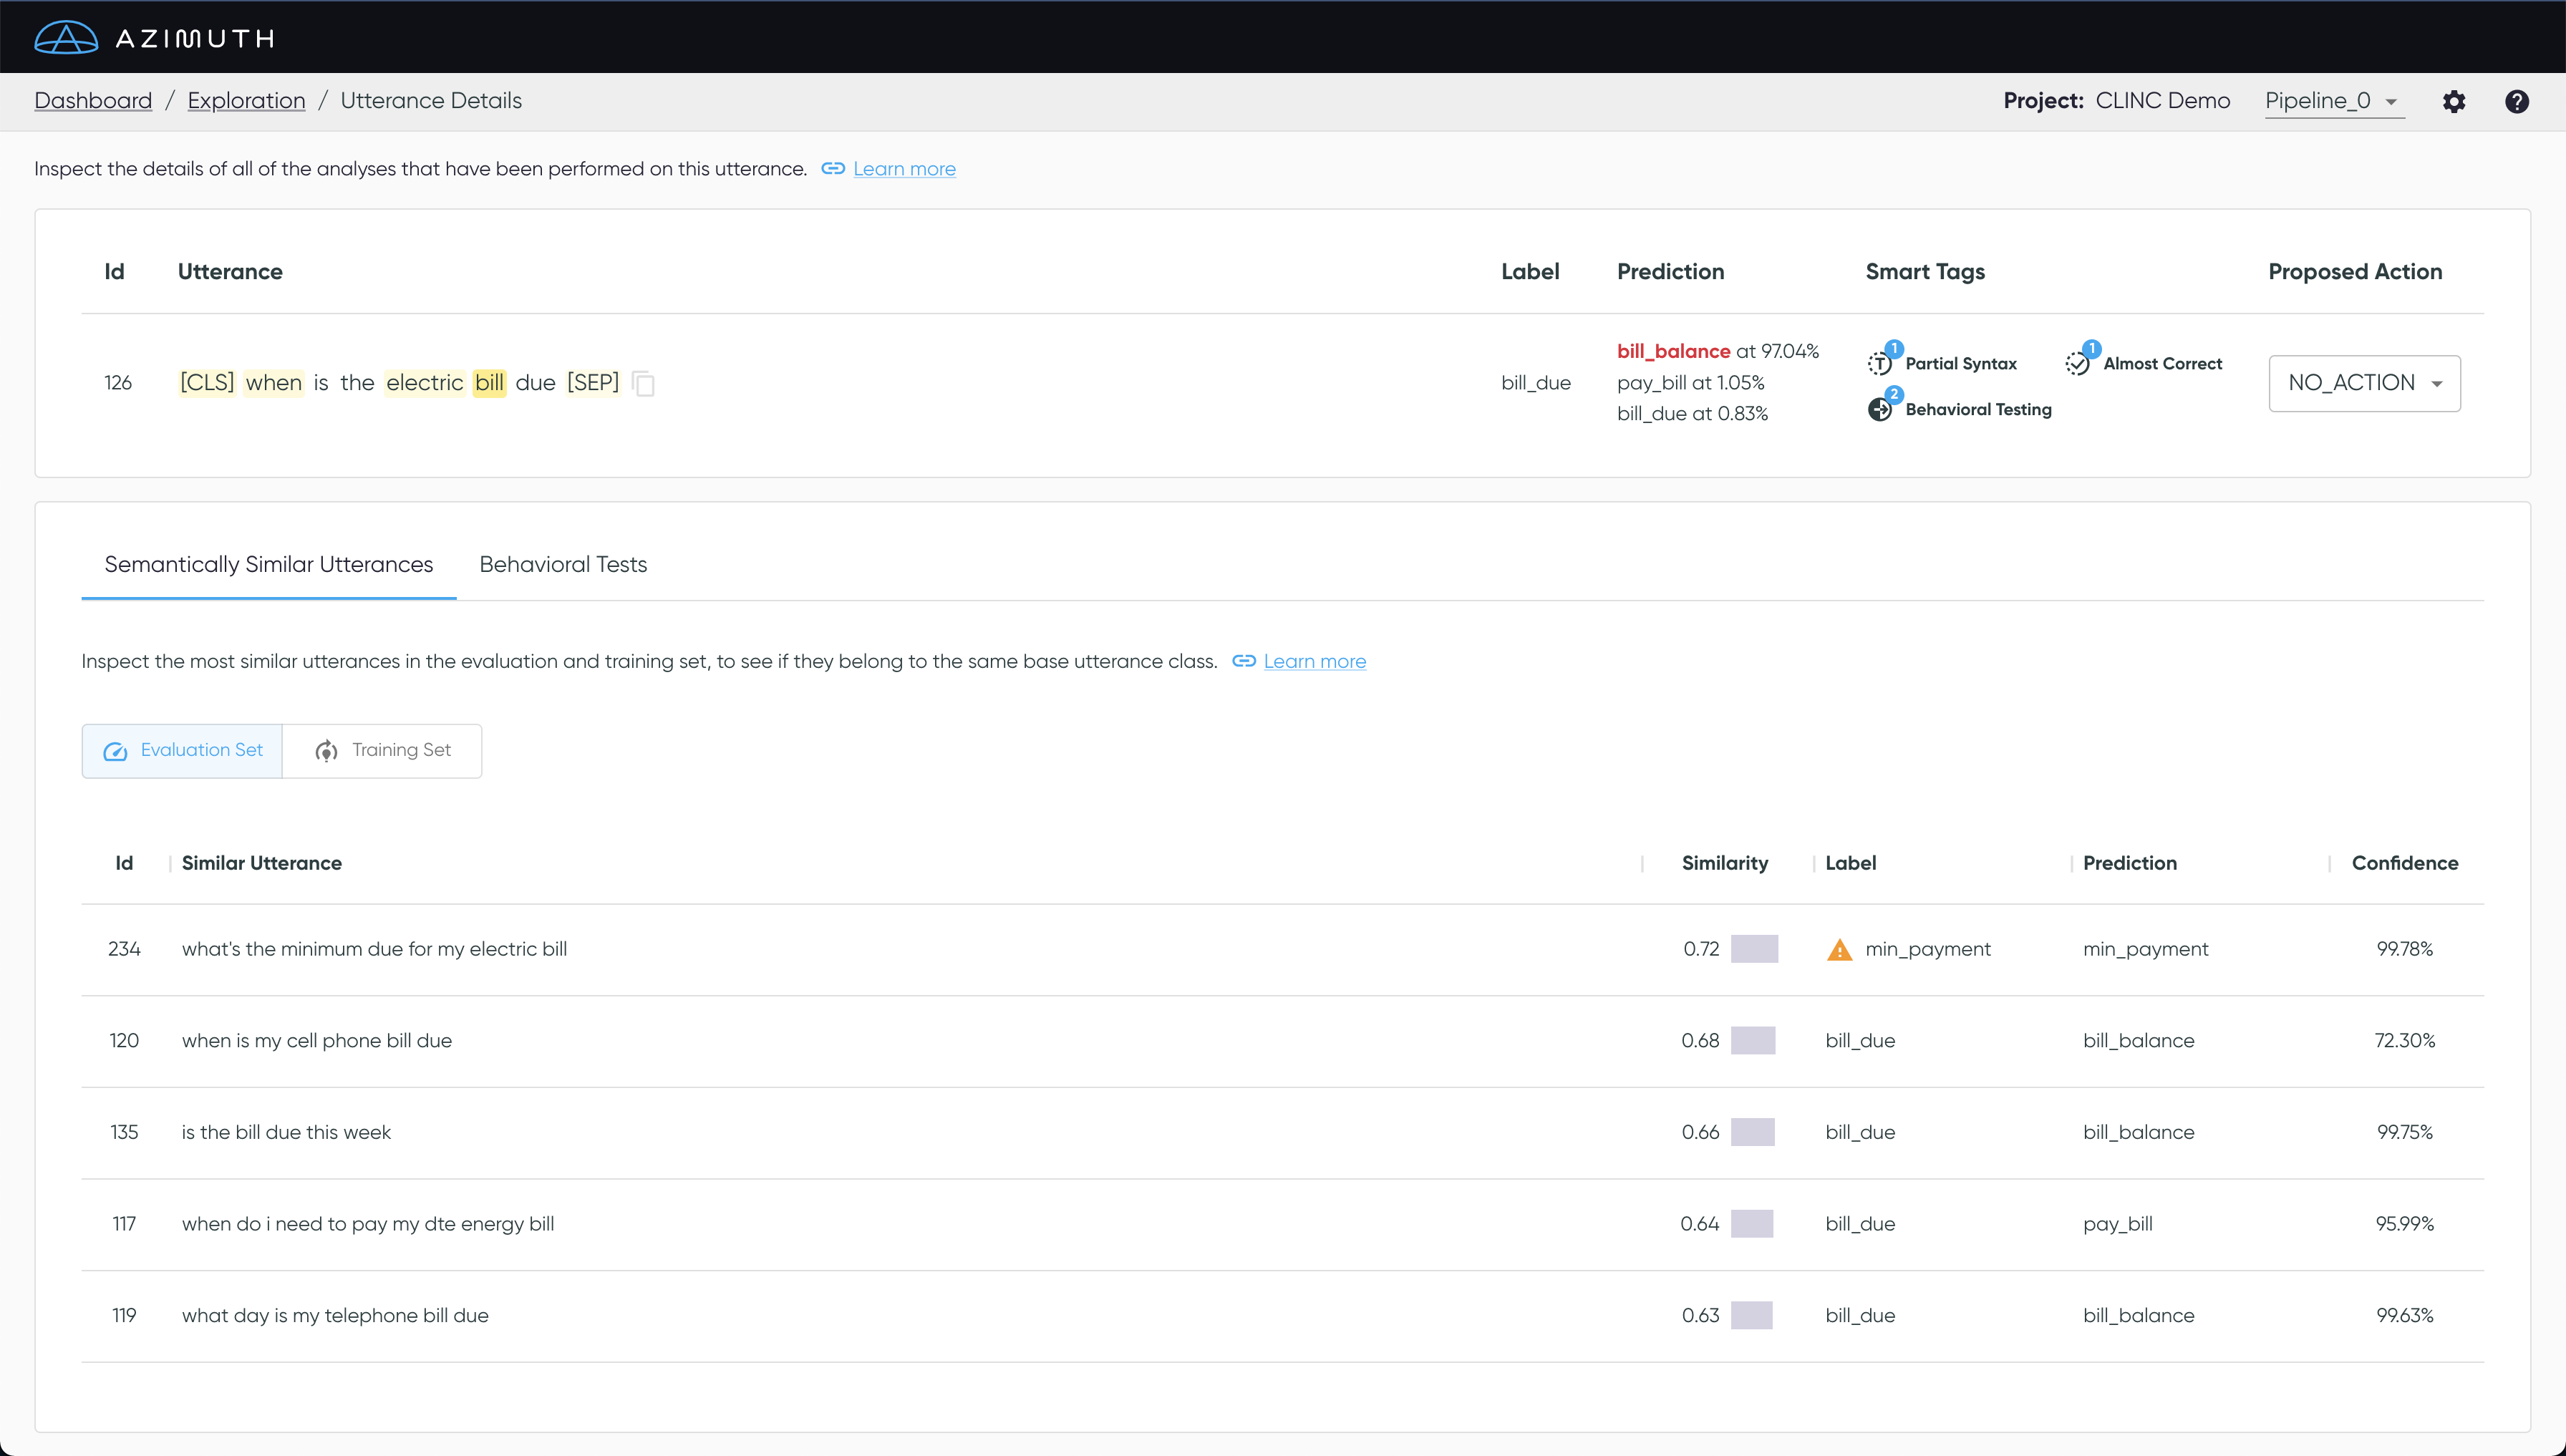The width and height of the screenshot is (2566, 1456).
Task: Click the Training Set icon
Action: 326,751
